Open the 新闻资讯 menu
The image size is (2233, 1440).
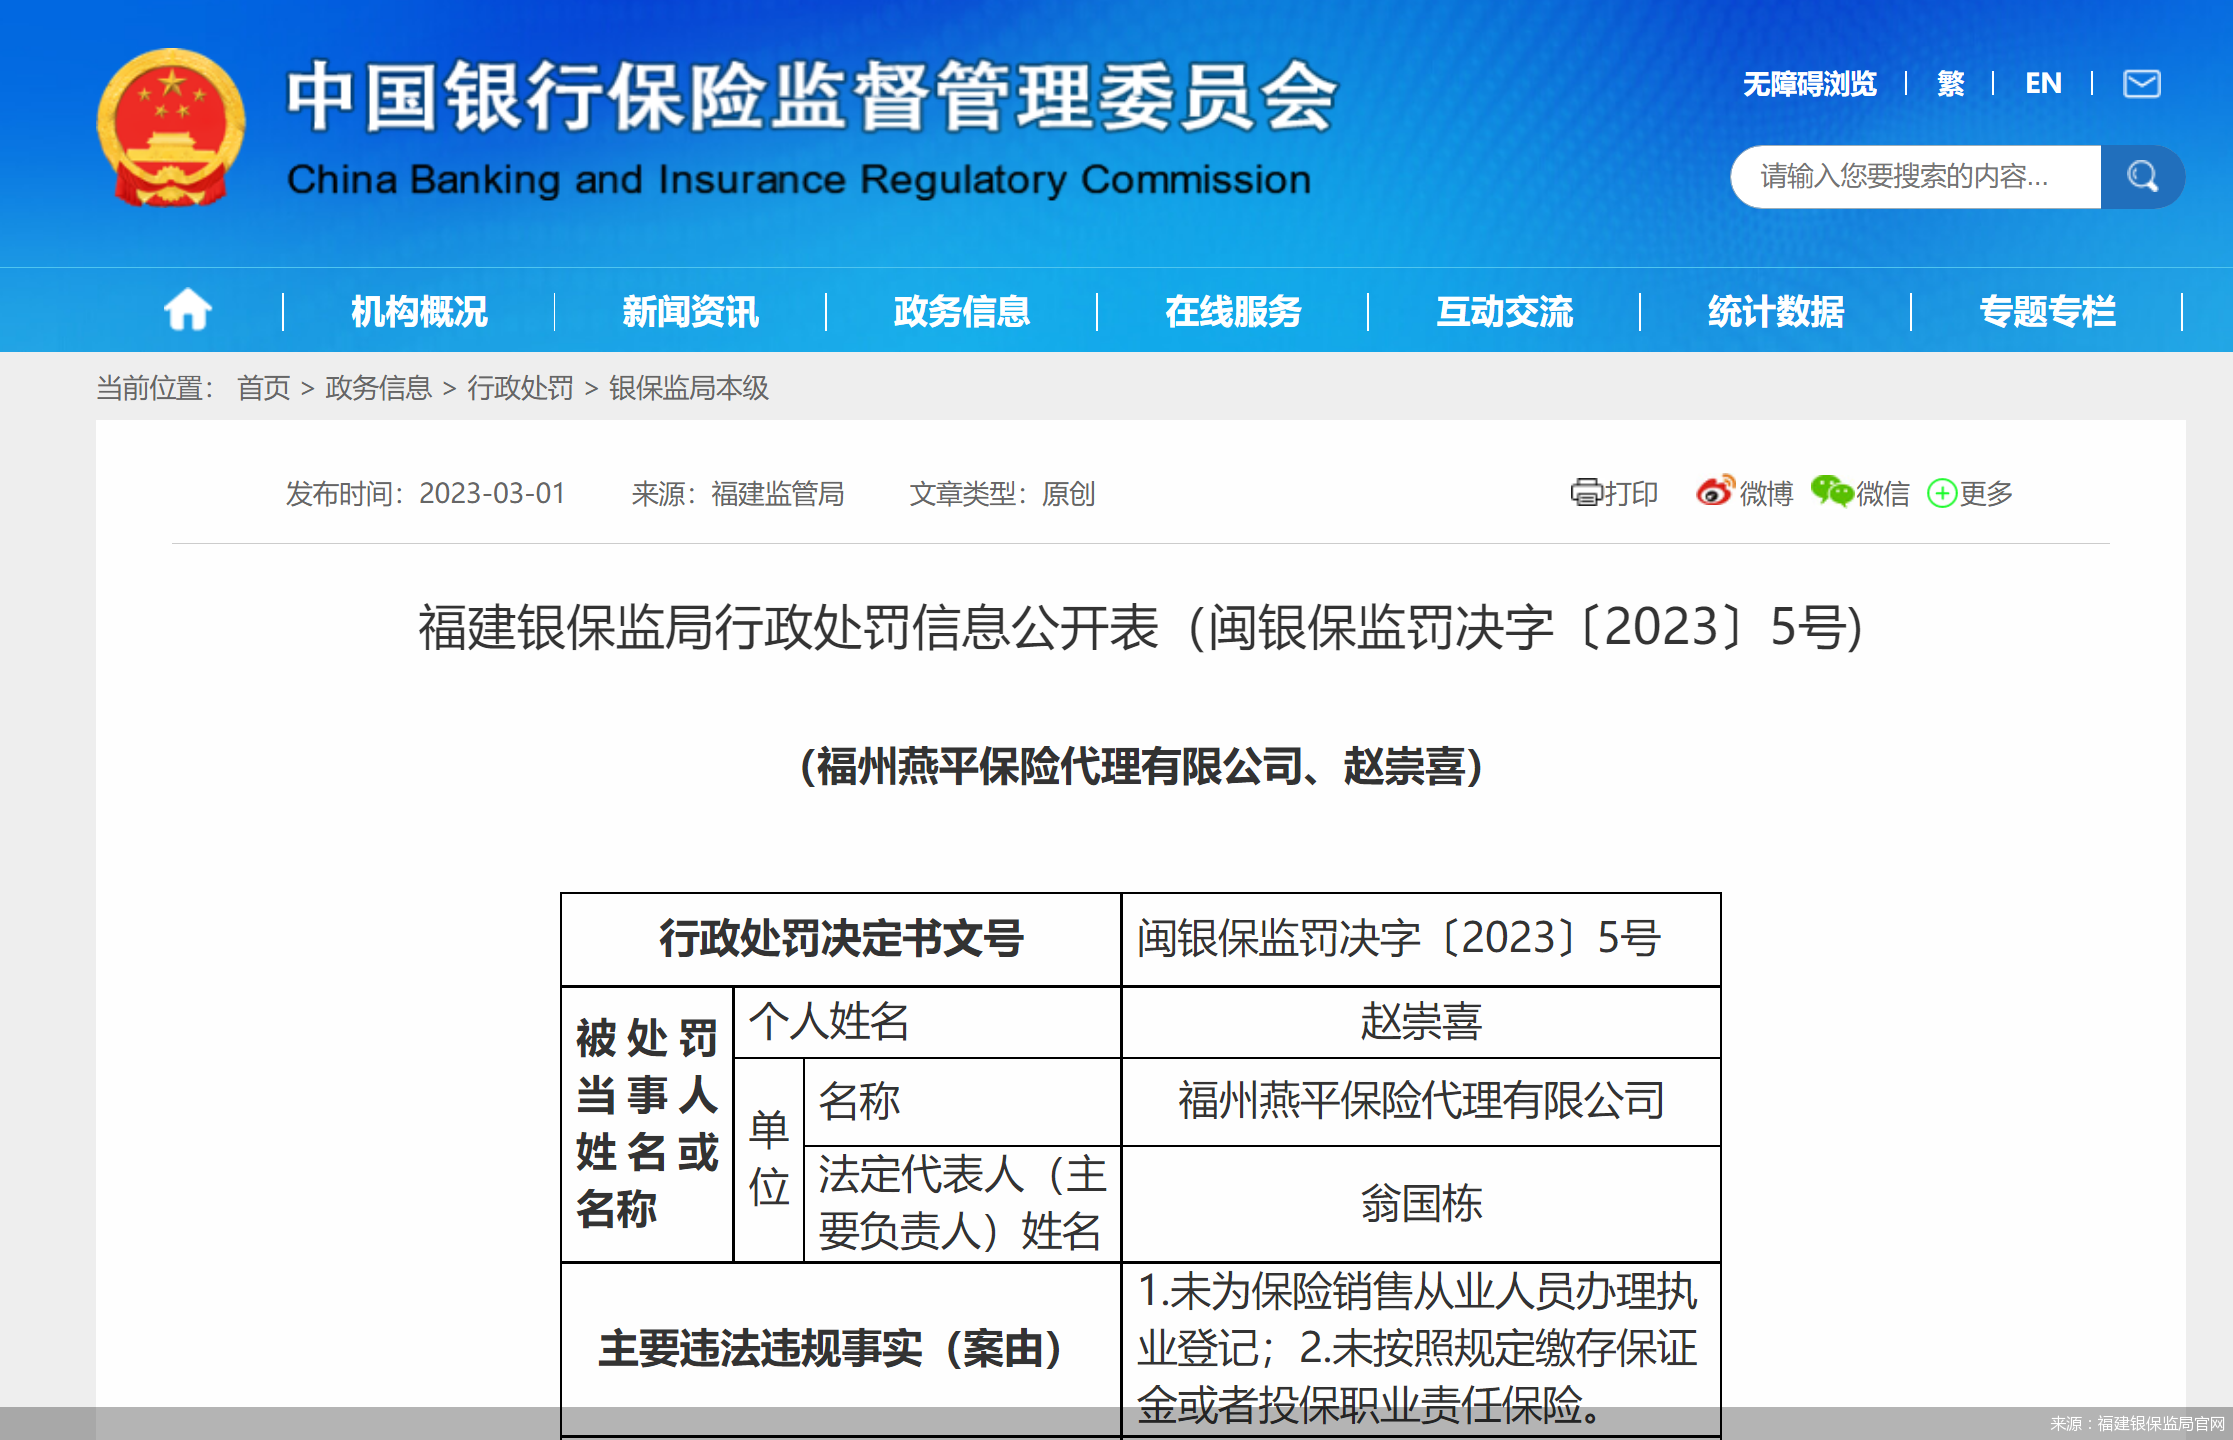[x=690, y=311]
